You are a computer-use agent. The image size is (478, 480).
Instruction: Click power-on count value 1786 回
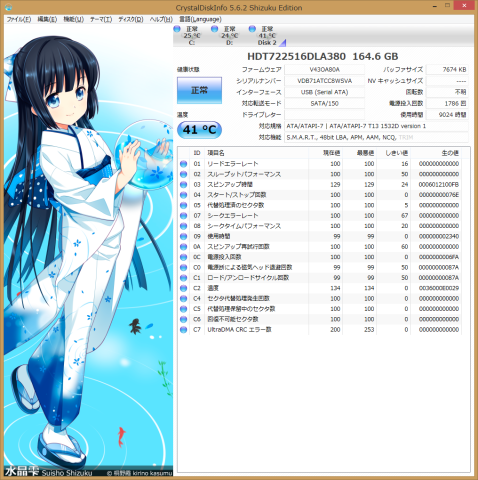coord(447,104)
